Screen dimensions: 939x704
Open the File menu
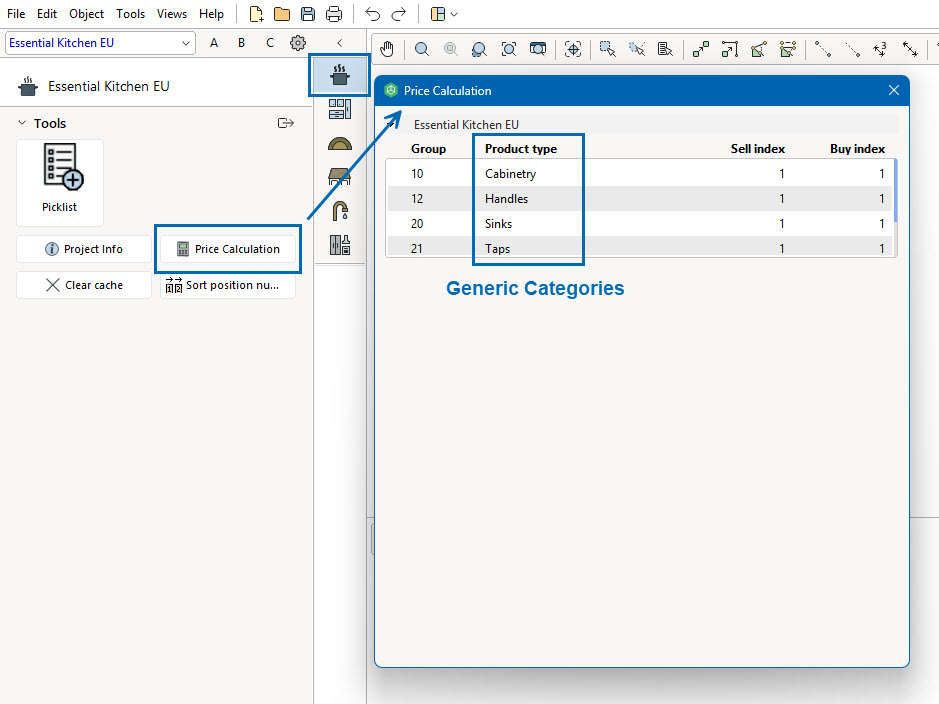click(x=16, y=14)
